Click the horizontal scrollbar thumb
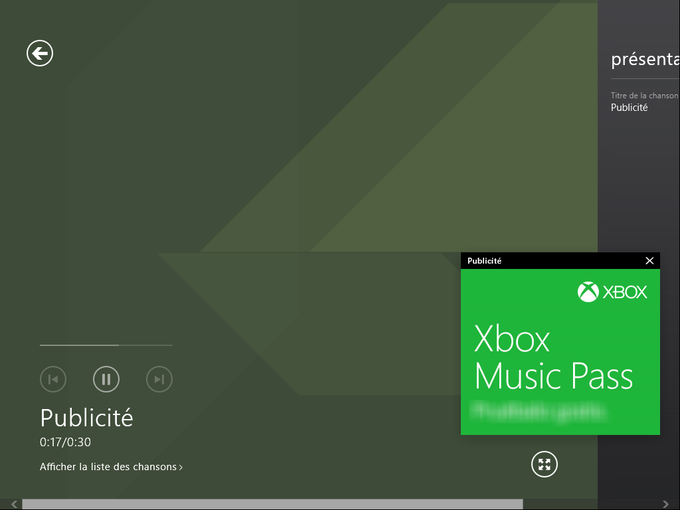680x510 pixels. (272, 504)
